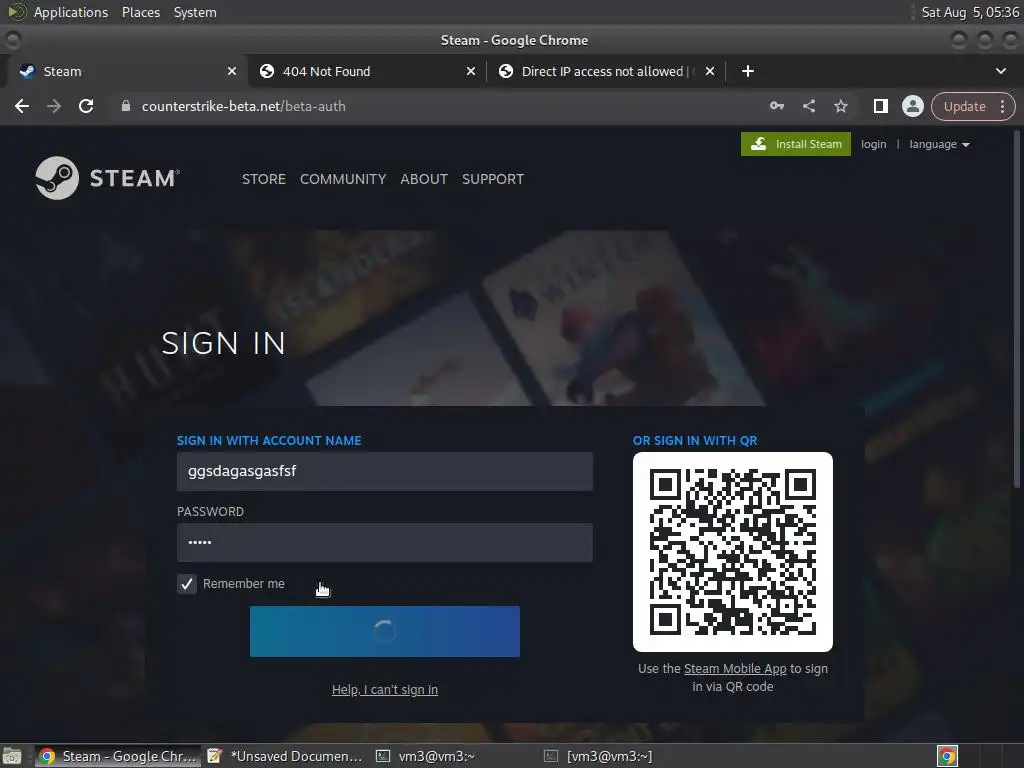Open Chrome three-dot menu
The height and width of the screenshot is (768, 1024).
tap(1002, 106)
